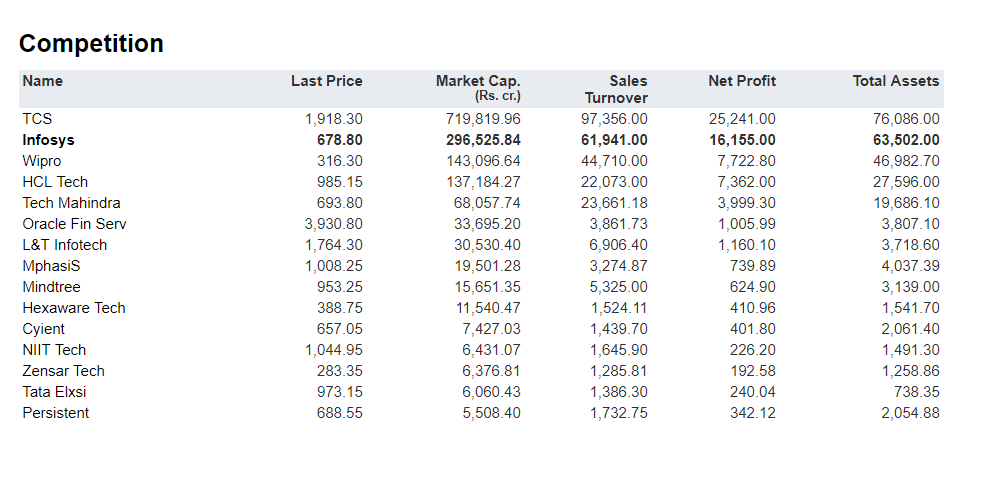Open the Wipro company link
The image size is (1000, 496).
point(41,161)
